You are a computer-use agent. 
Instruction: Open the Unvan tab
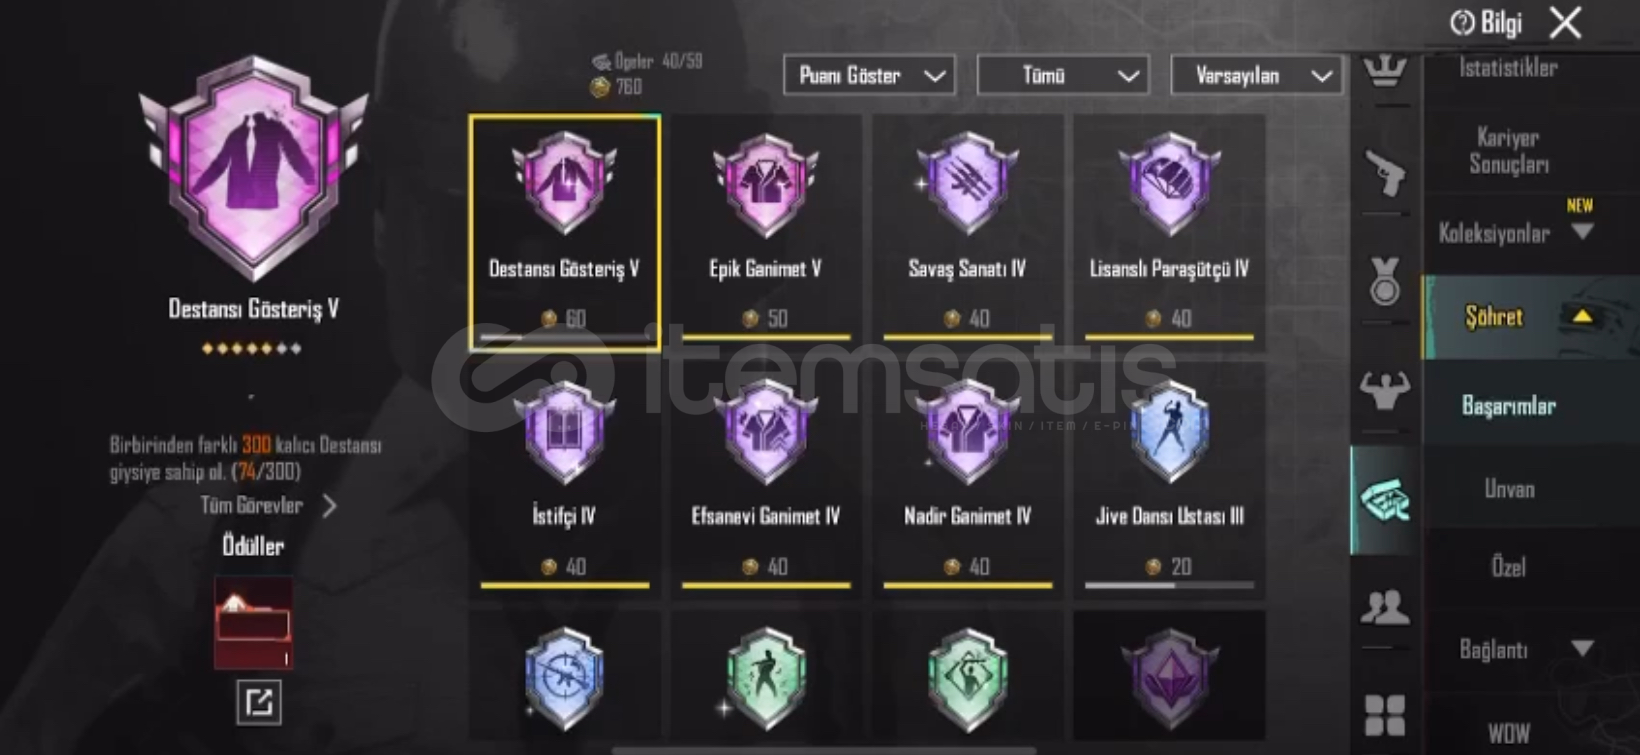pos(1508,489)
